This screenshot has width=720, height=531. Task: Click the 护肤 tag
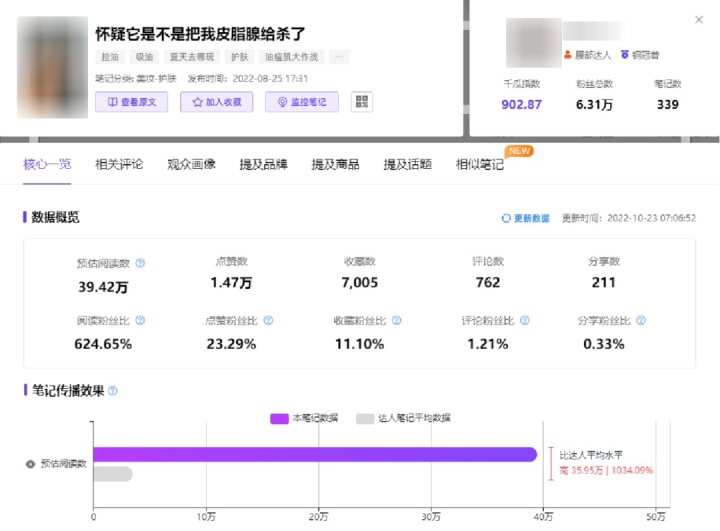coord(239,57)
